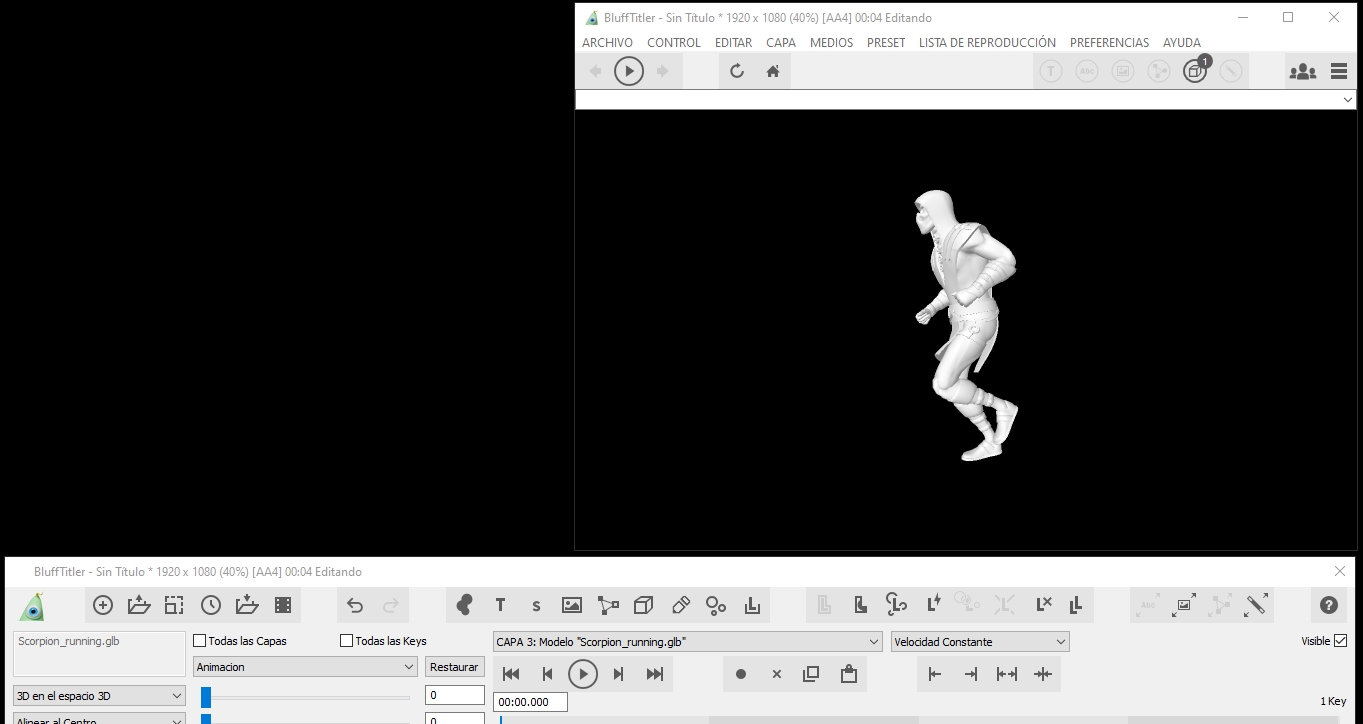Step to the previous key
1363x724 pixels.
pyautogui.click(x=547, y=674)
